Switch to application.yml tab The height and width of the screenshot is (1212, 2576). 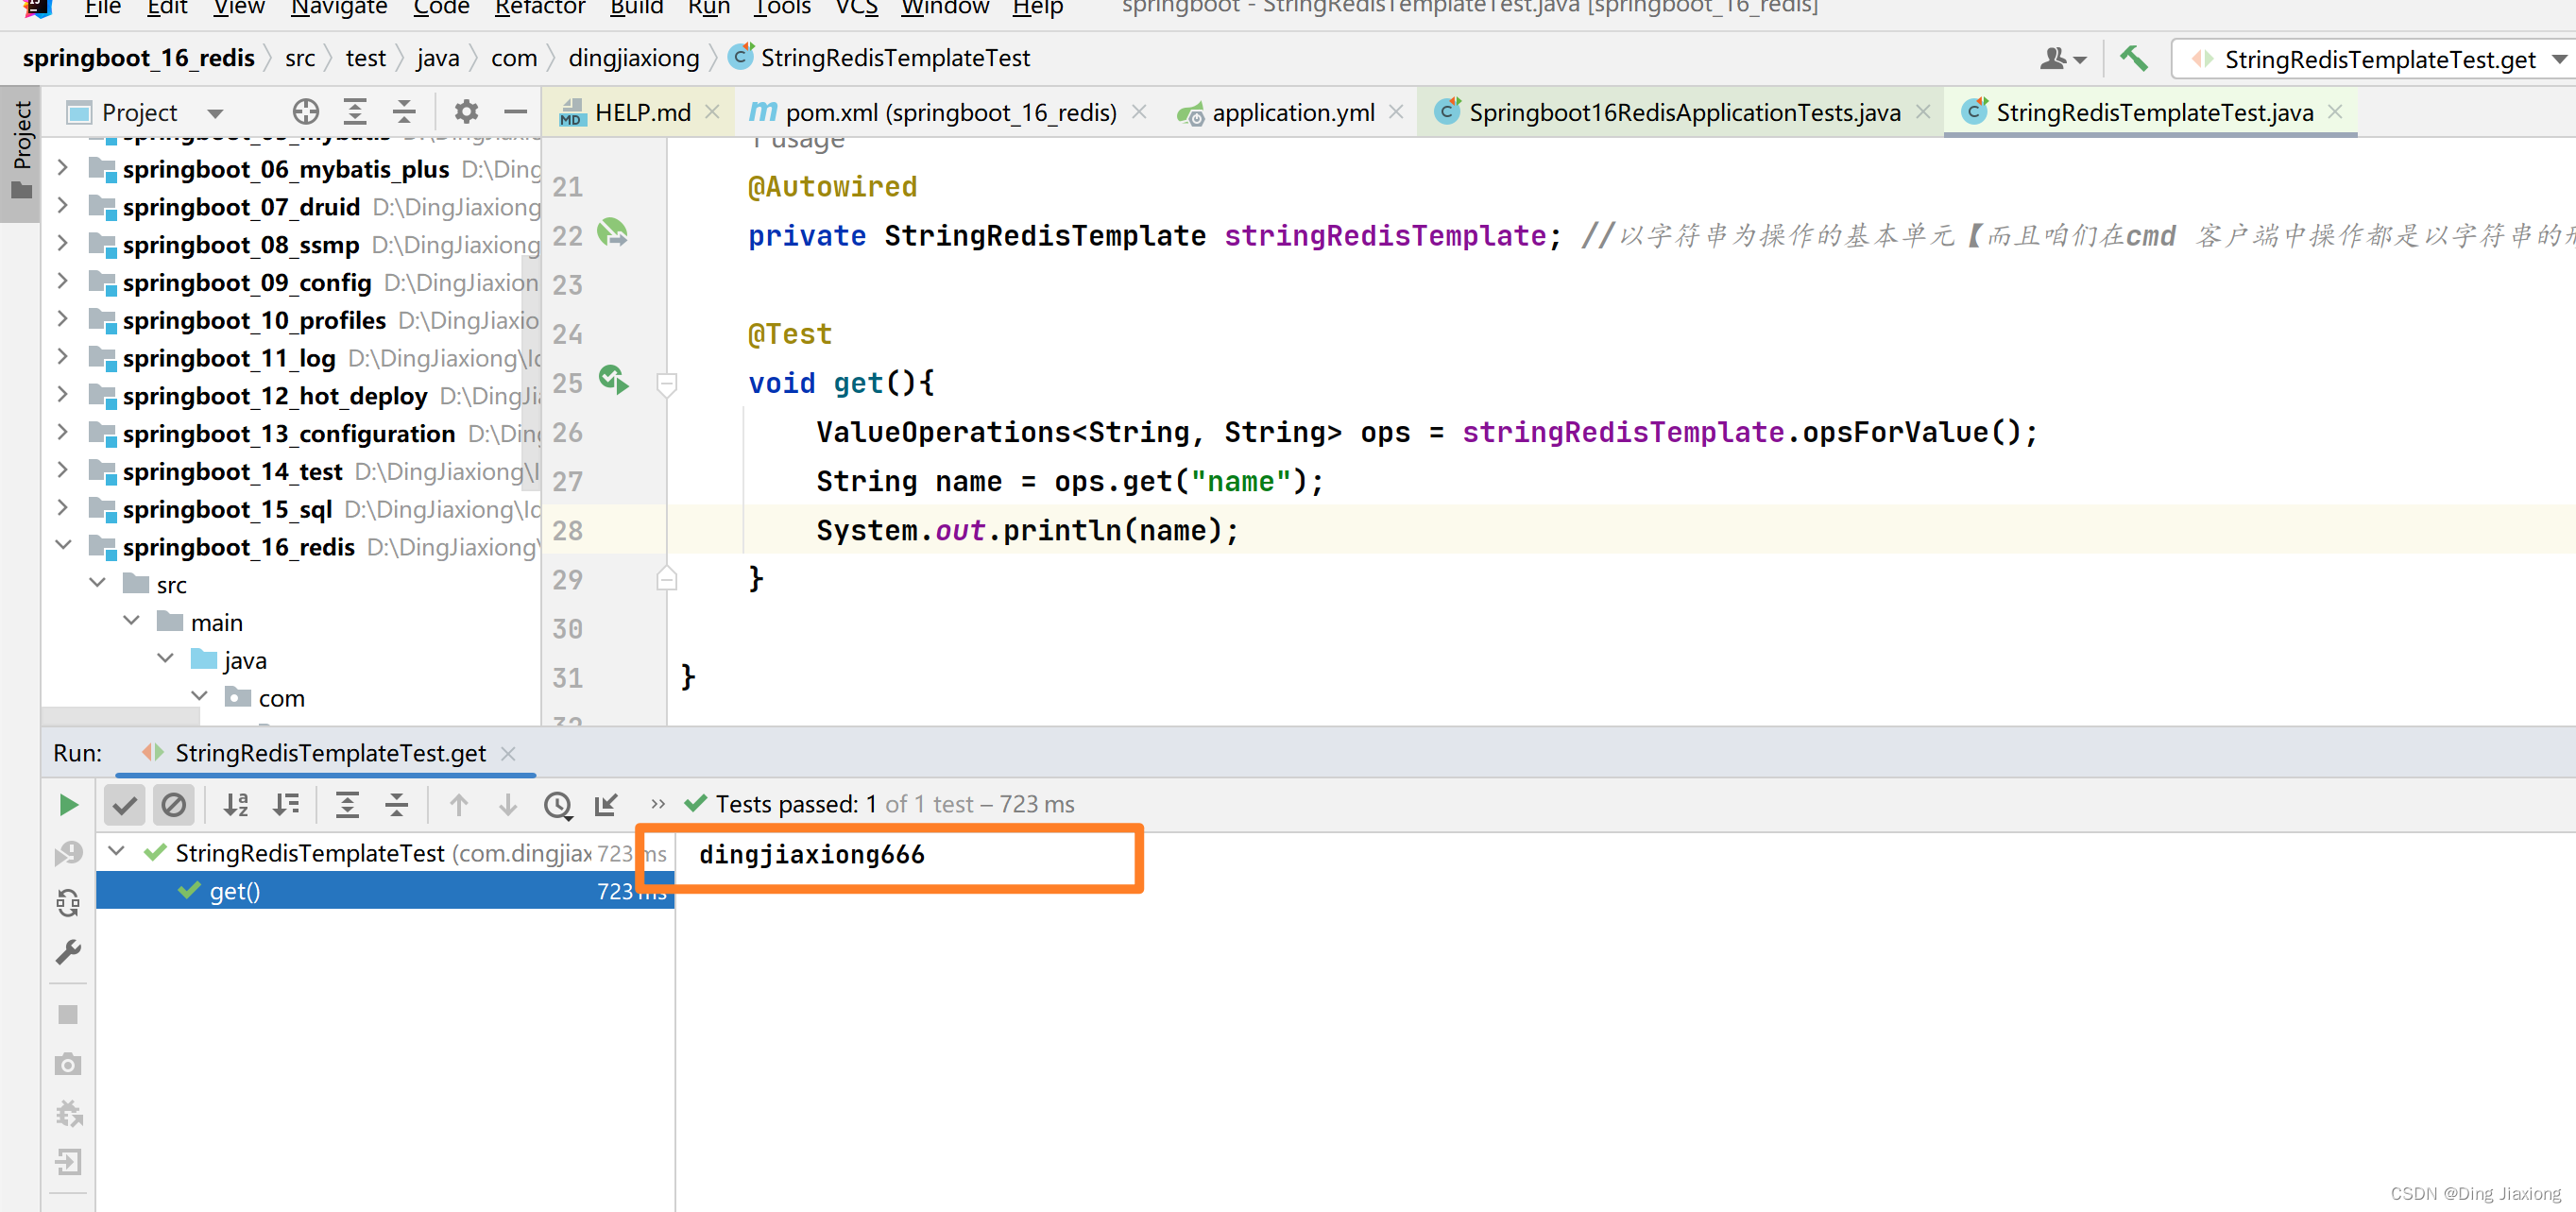(x=1293, y=112)
